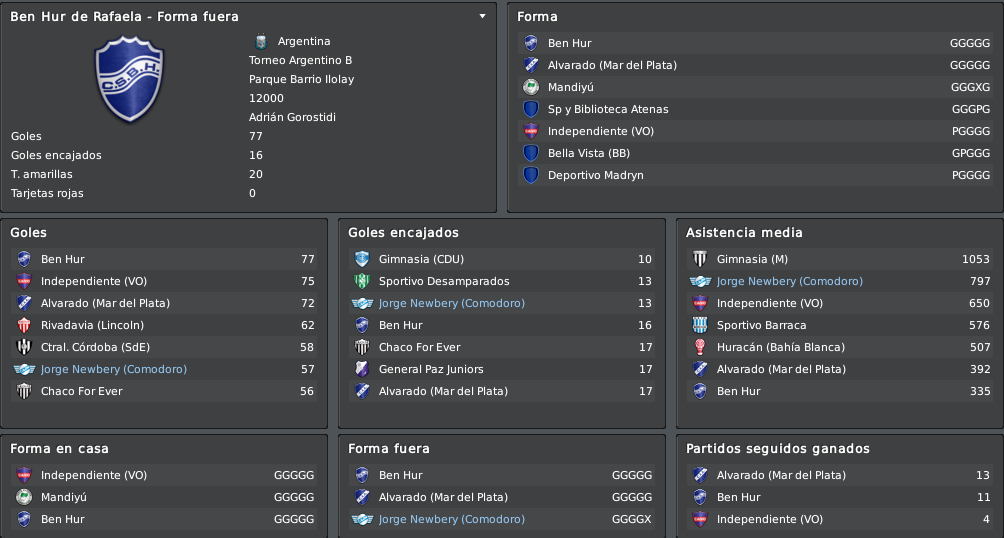
Task: Open Jorge Newbery (Comodoro) in Forma fuera list
Action: coord(451,519)
